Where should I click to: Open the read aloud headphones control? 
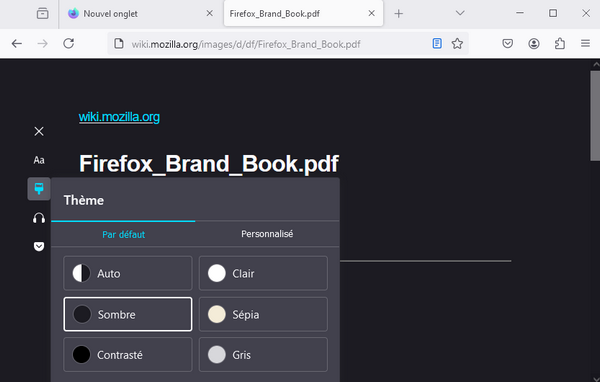coord(39,218)
